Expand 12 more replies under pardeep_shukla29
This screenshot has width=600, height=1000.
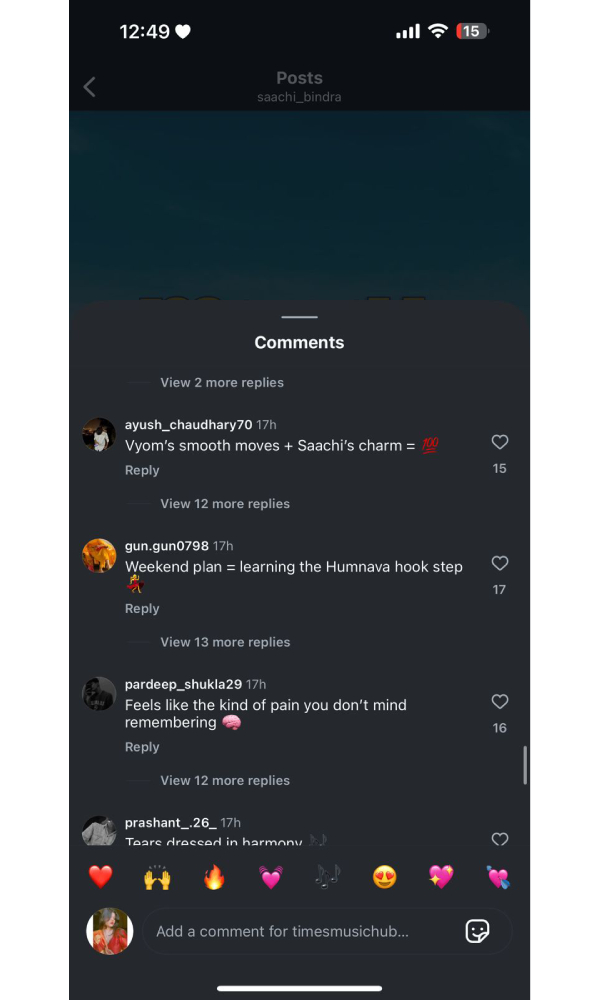225,781
